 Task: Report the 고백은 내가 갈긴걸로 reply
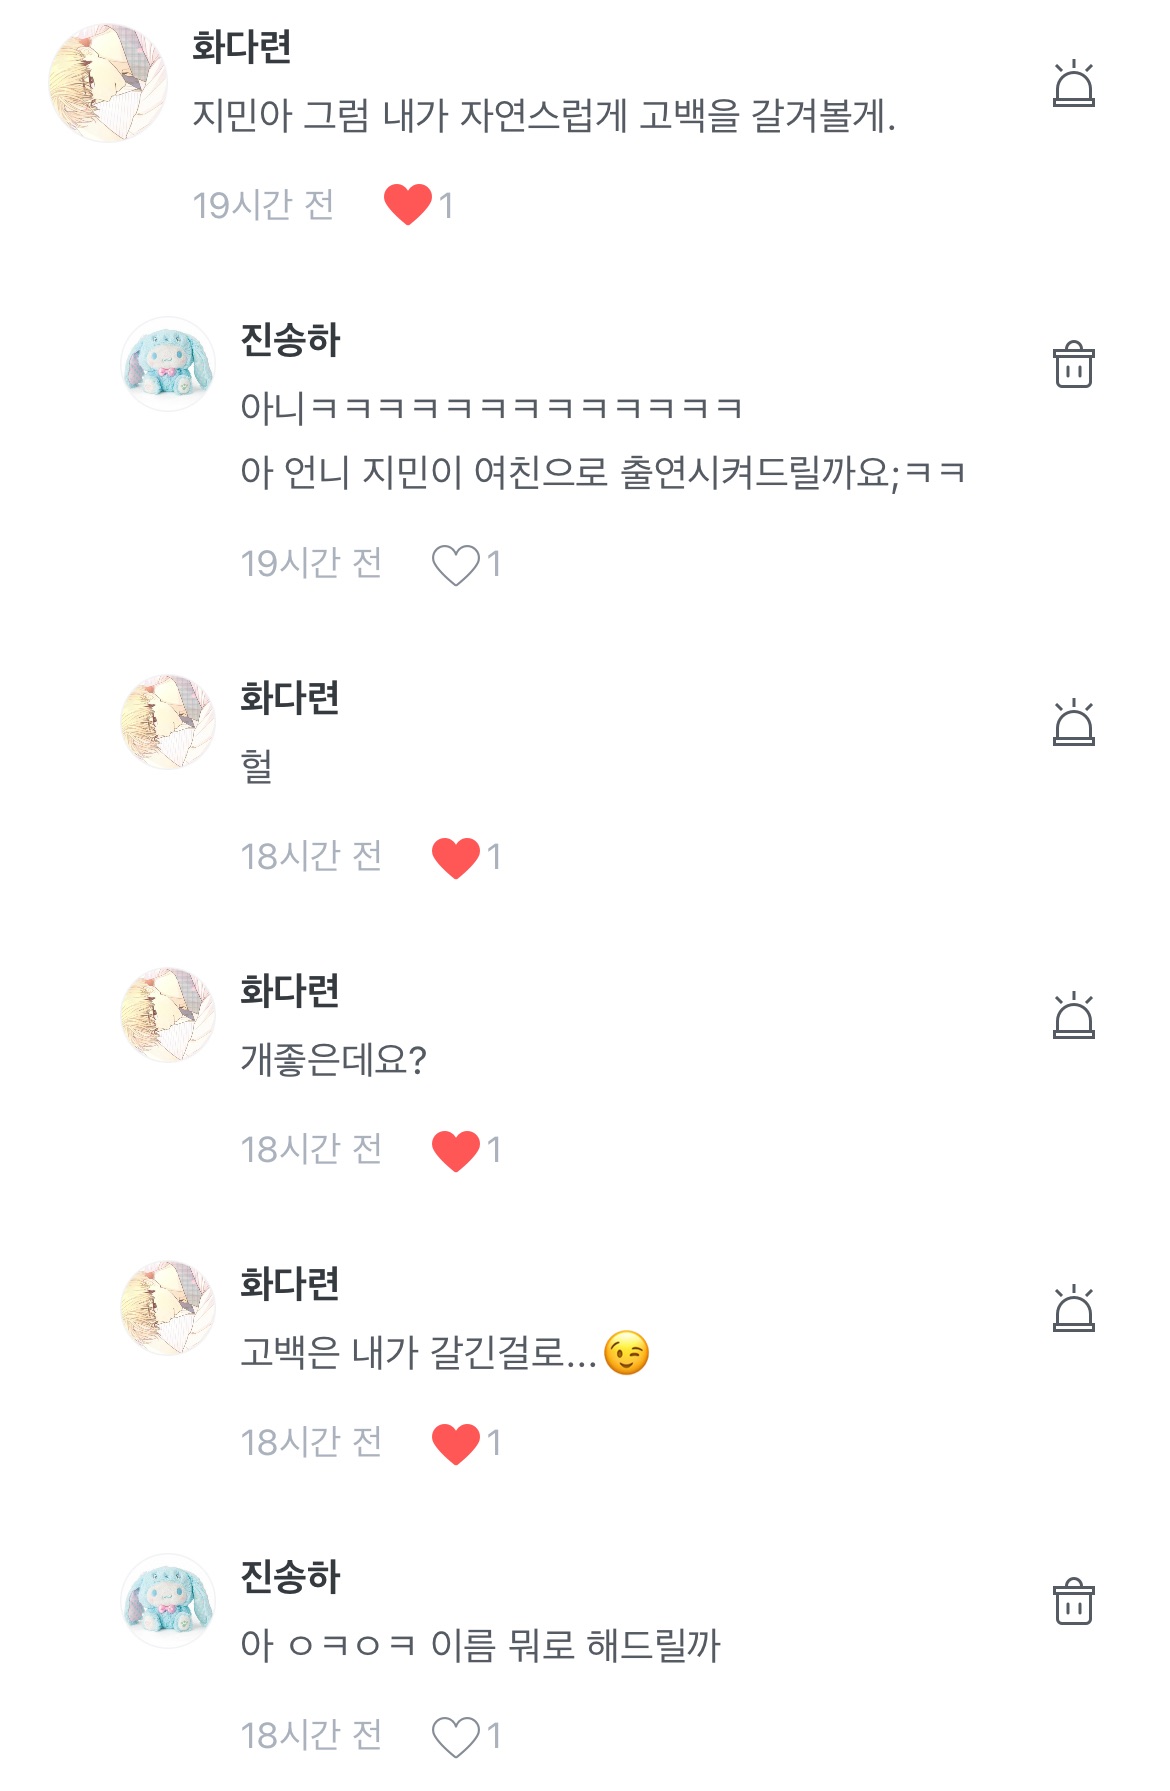[x=1073, y=1309]
